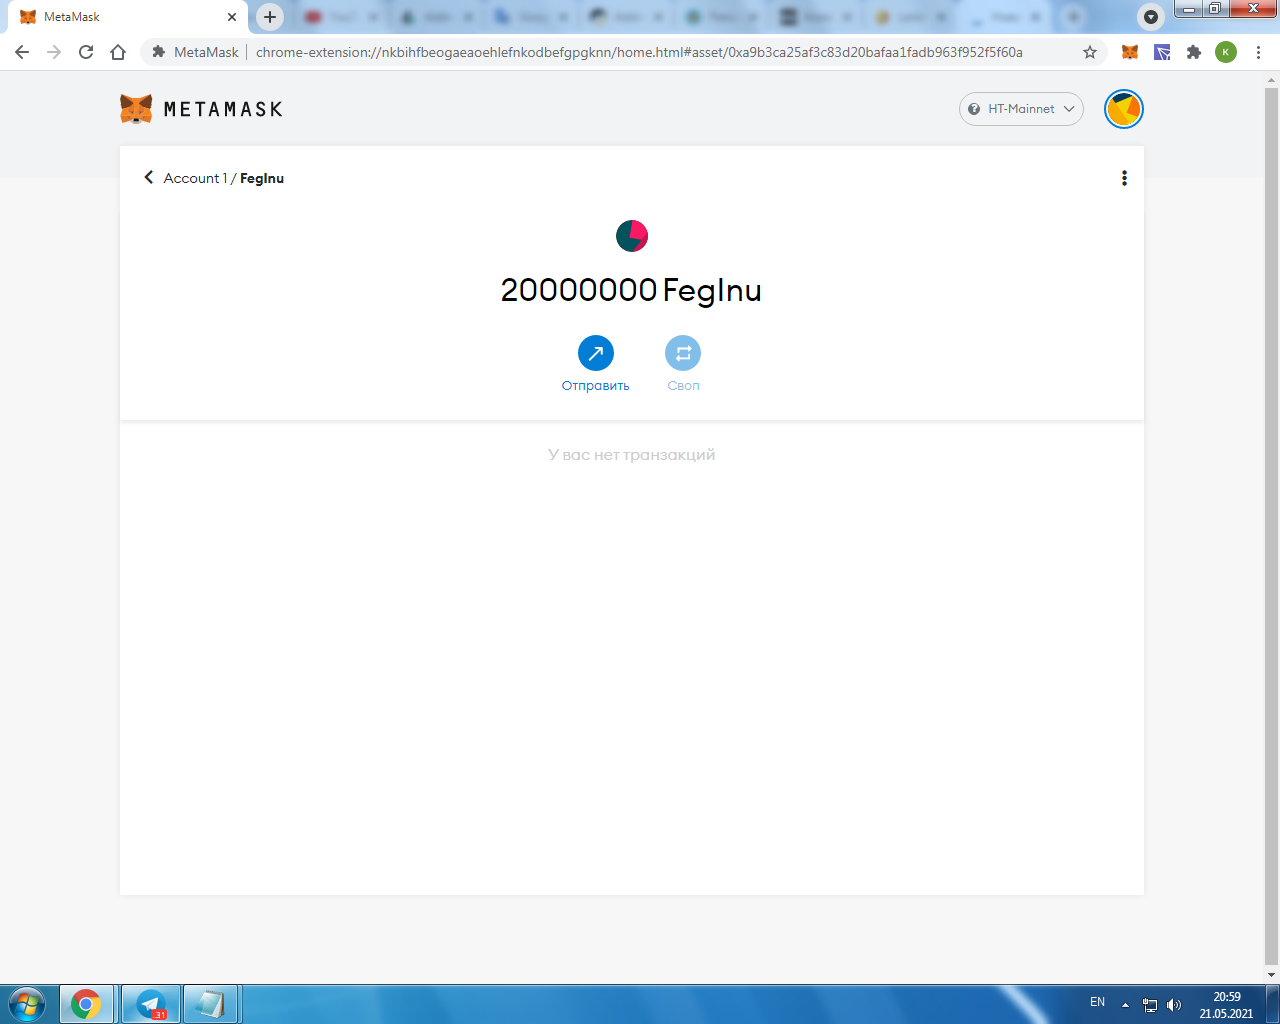Screen dimensions: 1280x1024
Task: Click the Account 1 breadcrumb link
Action: 195,178
